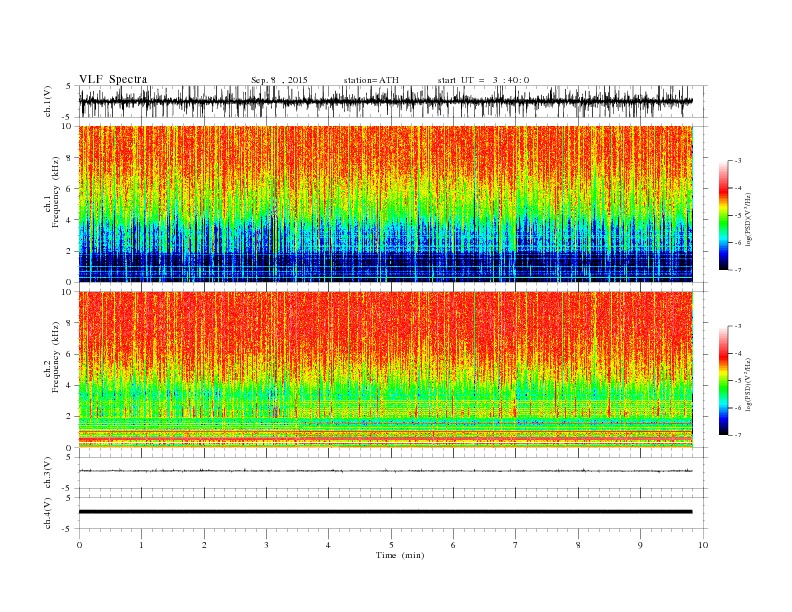Click the "ch.3(V)" axis label
Viewport: 792px width, 612px height.
[48, 473]
